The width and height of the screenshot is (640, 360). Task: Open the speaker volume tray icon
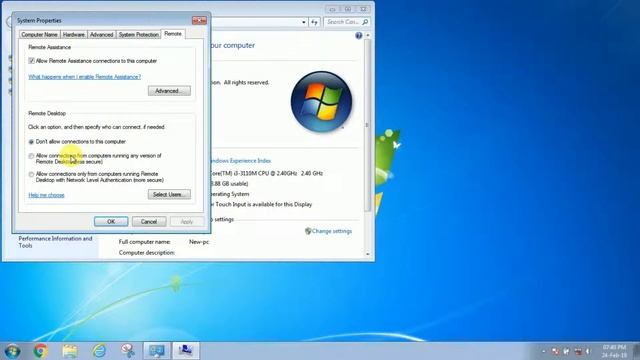click(x=588, y=351)
